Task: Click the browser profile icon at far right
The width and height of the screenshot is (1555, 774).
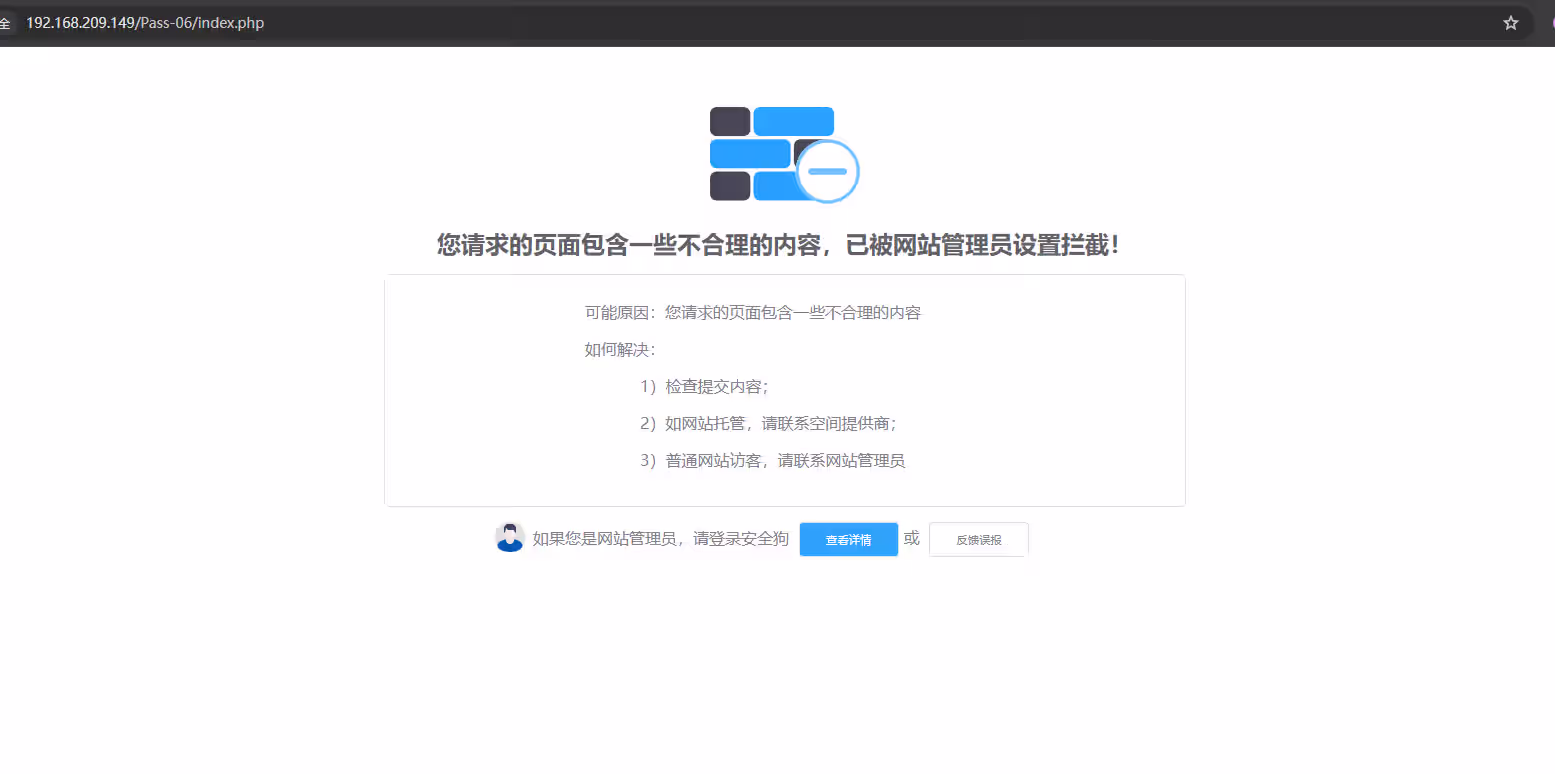Action: 1551,23
